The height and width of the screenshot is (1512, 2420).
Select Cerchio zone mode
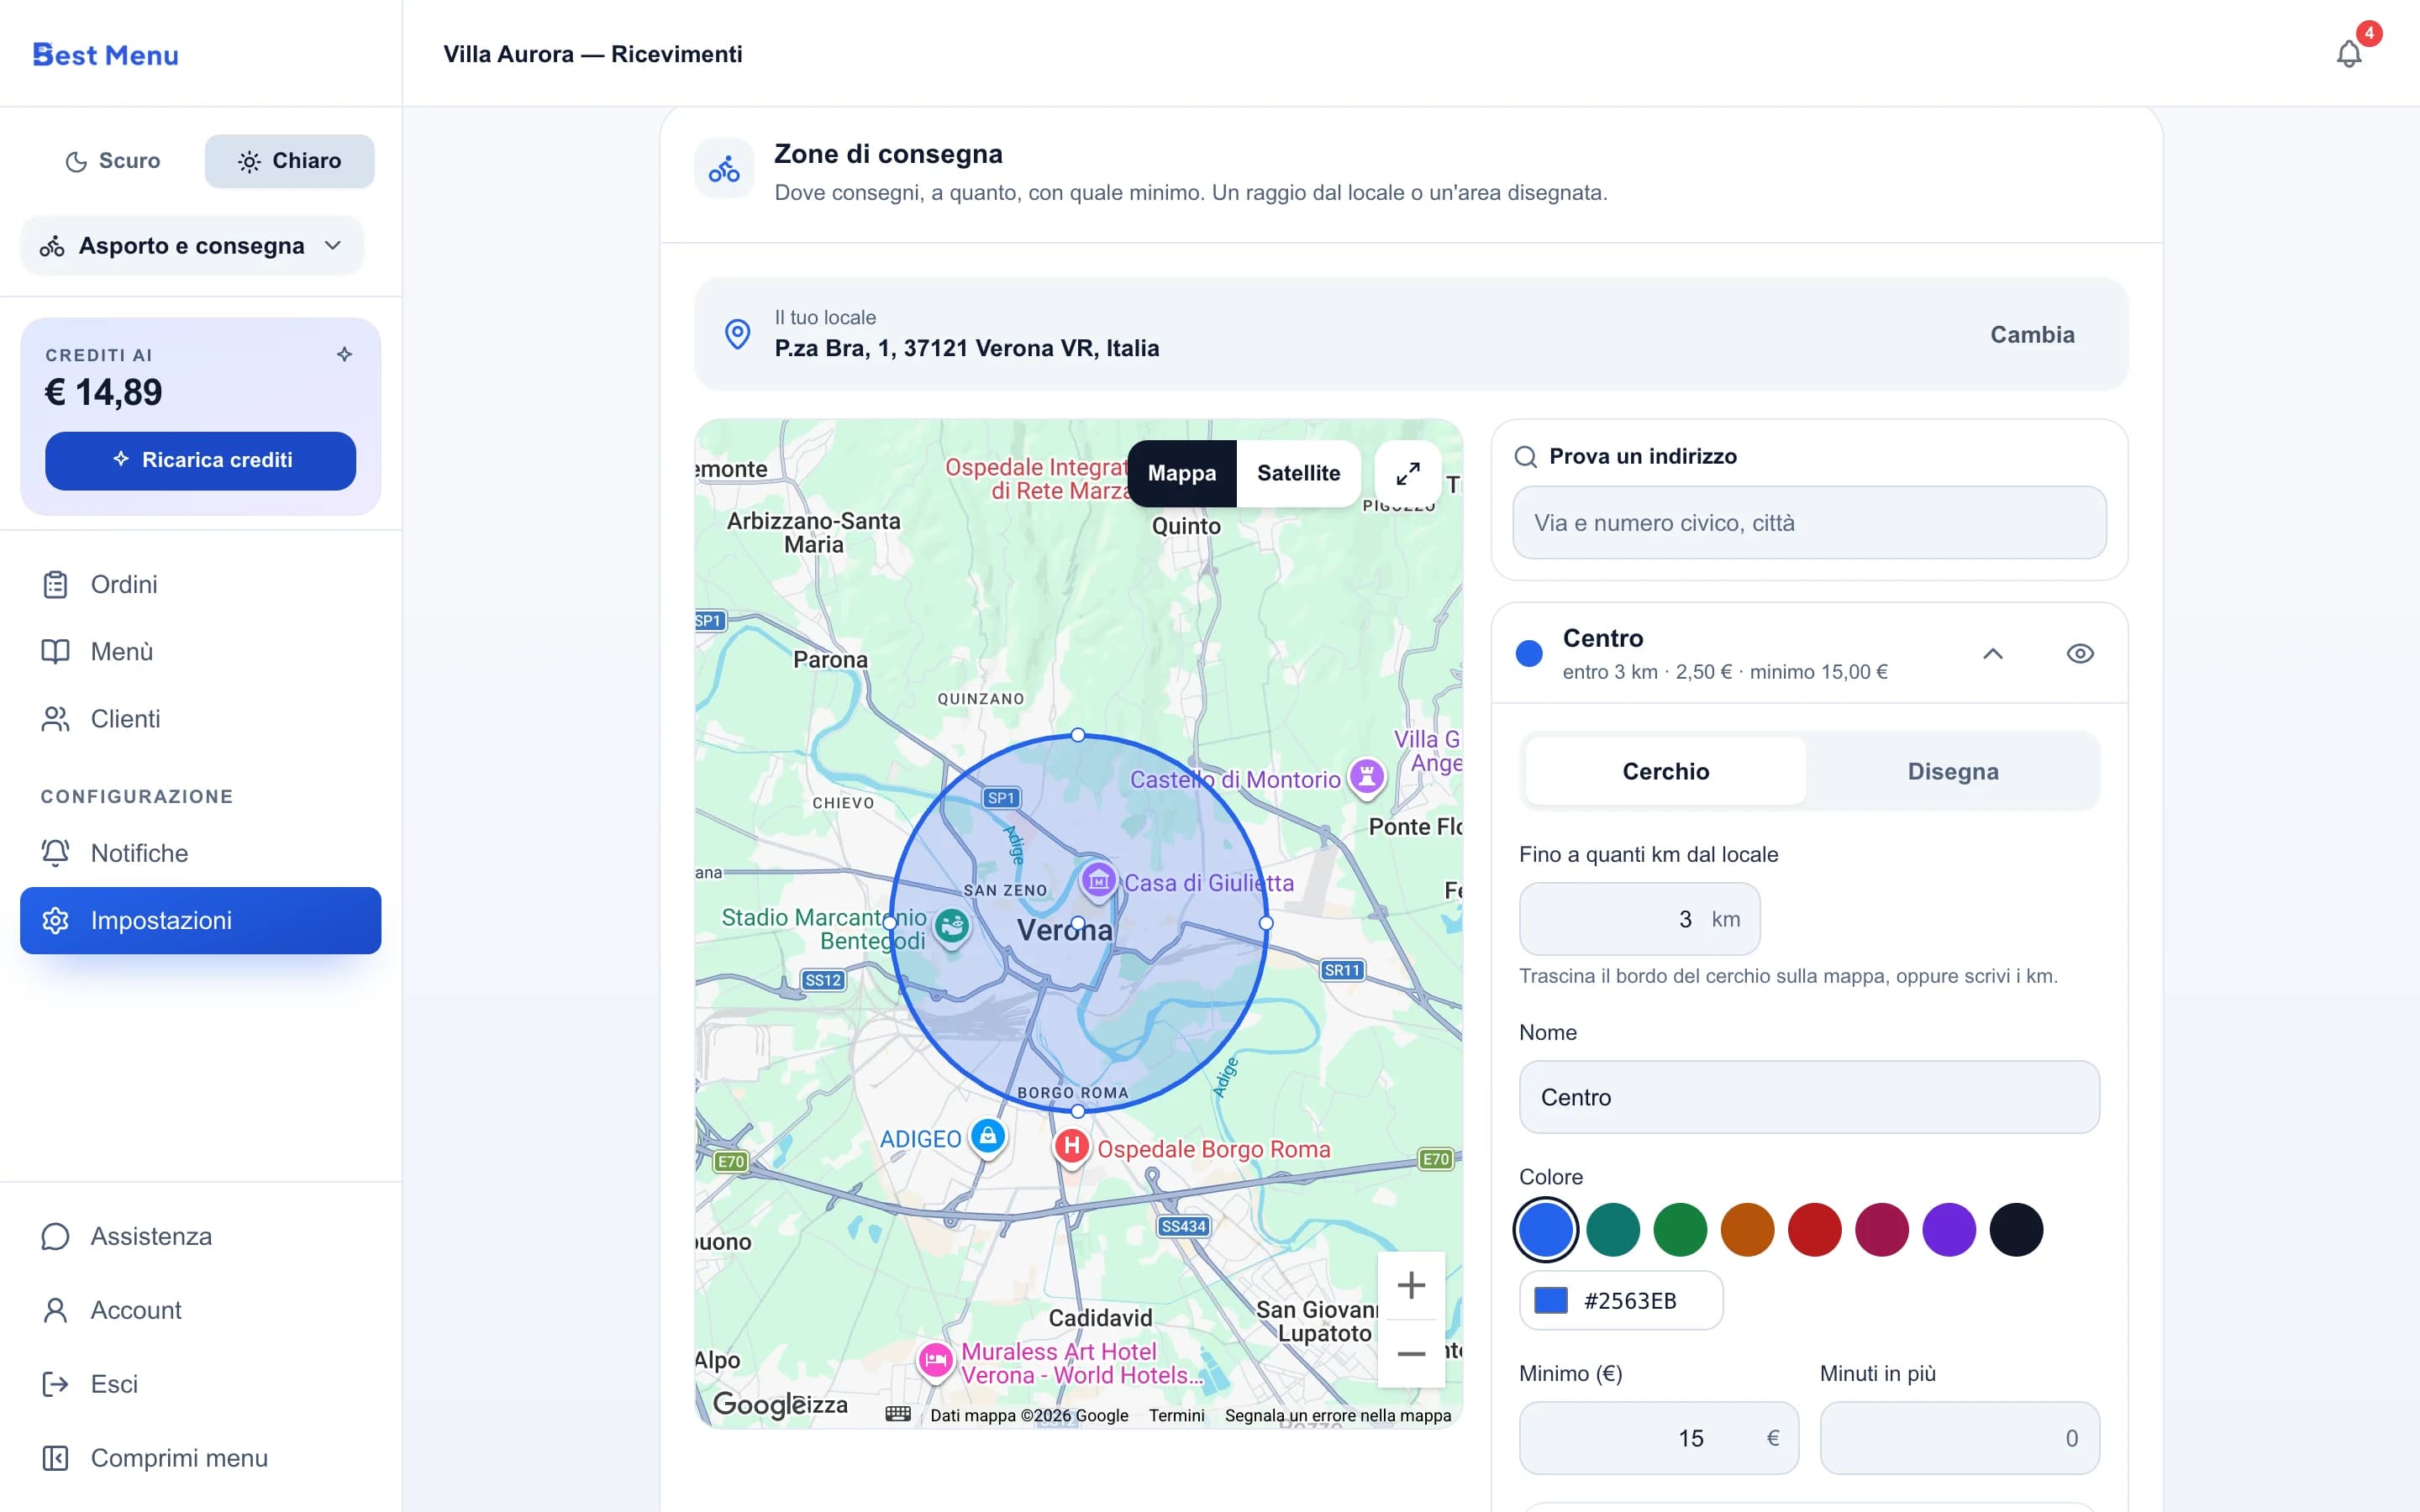tap(1665, 771)
